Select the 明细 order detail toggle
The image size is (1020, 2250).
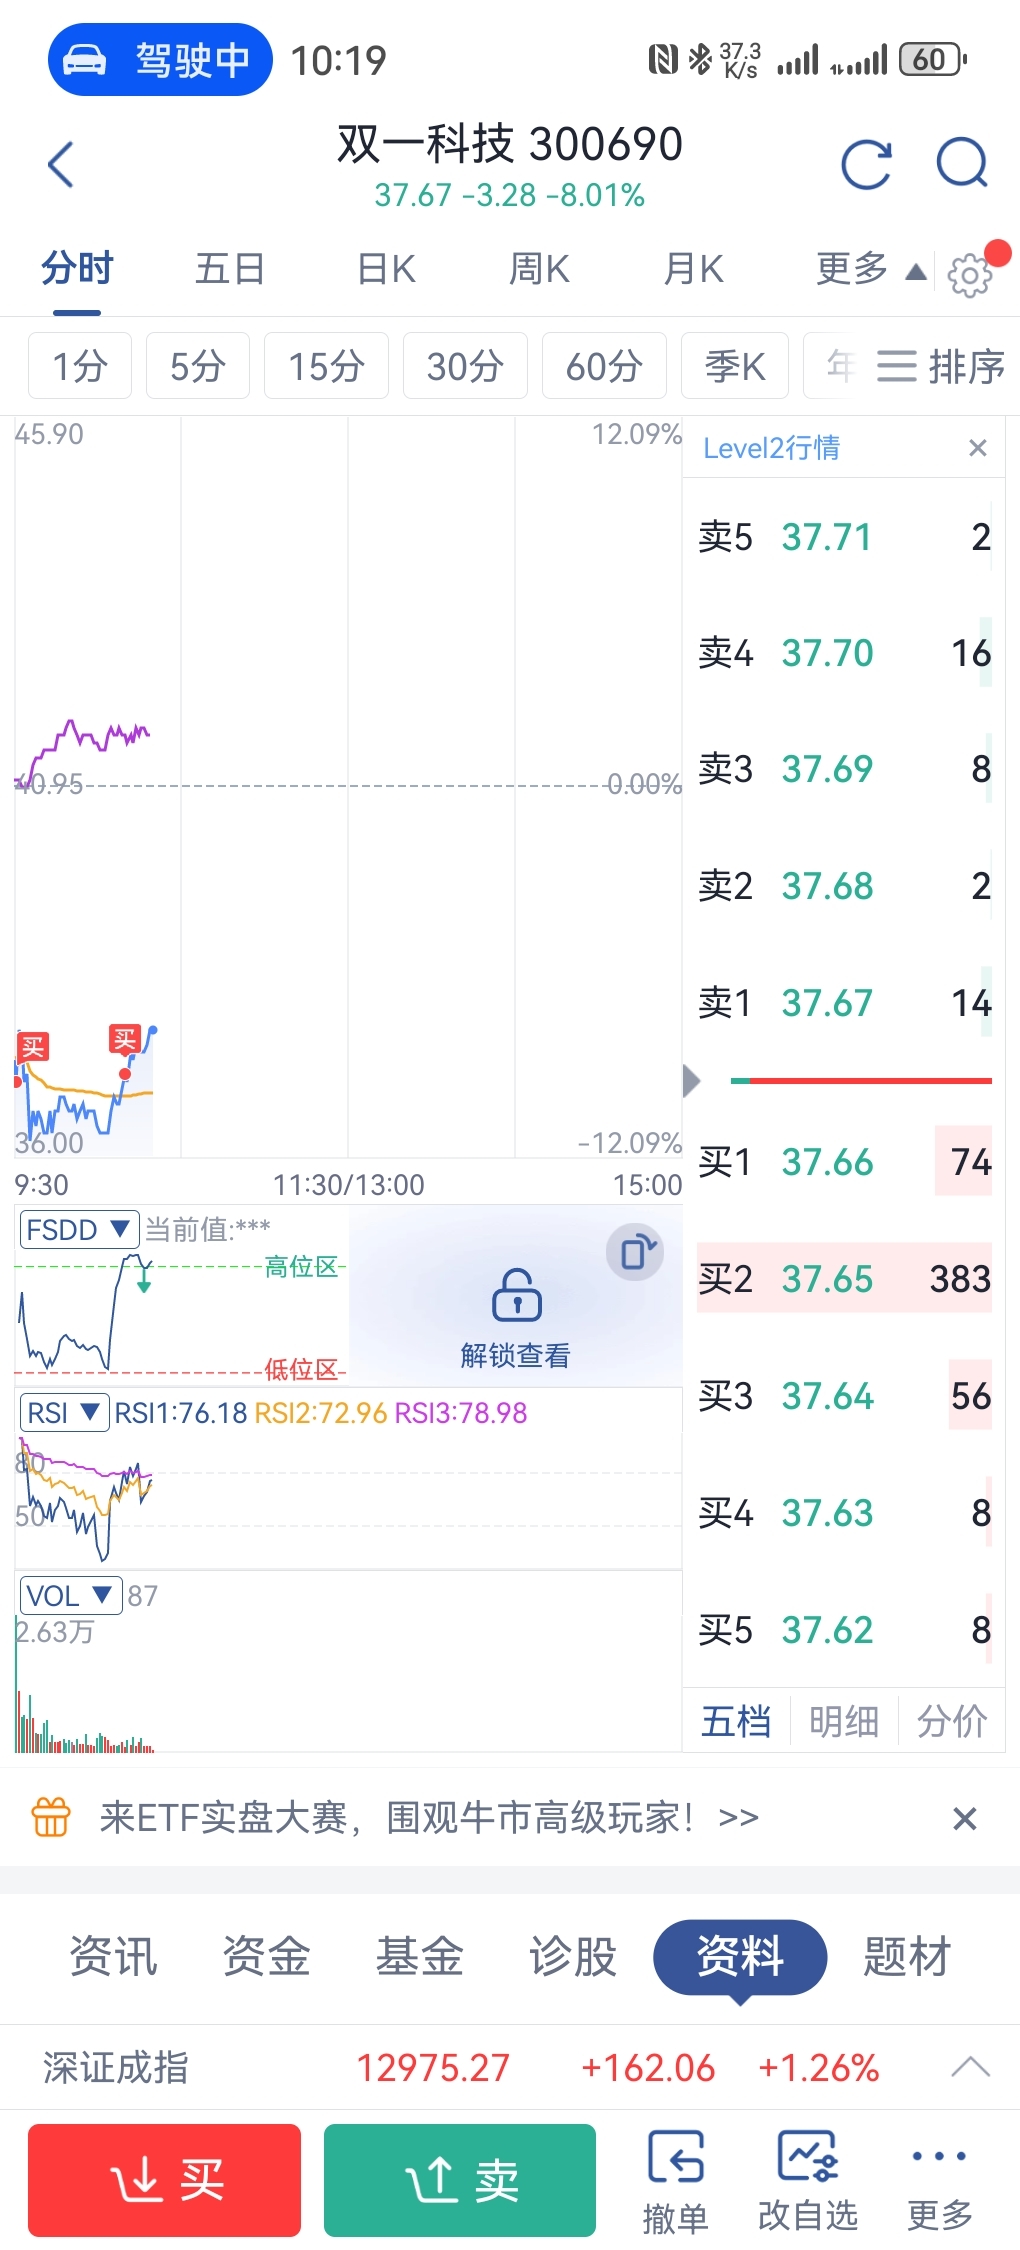click(843, 1722)
